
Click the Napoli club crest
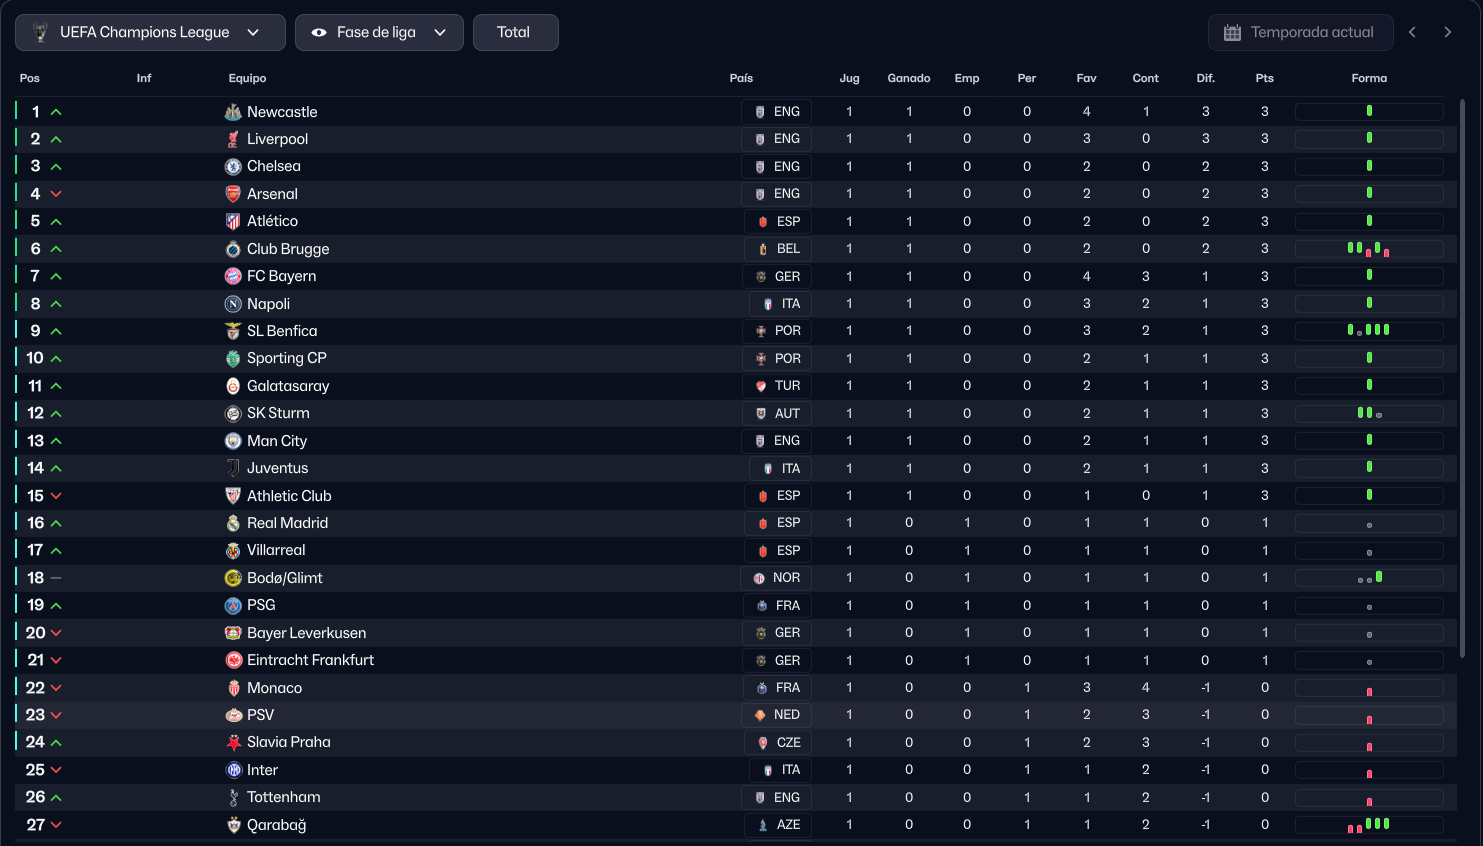pyautogui.click(x=233, y=304)
